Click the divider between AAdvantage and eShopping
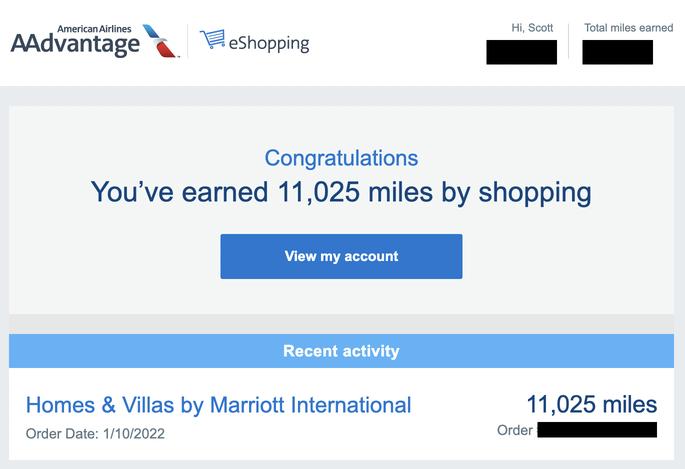Image resolution: width=685 pixels, height=469 pixels. pyautogui.click(x=188, y=41)
